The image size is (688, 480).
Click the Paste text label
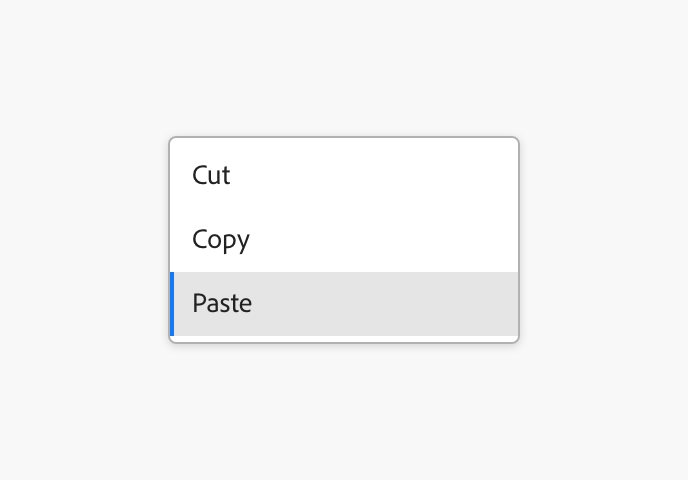[x=222, y=303]
